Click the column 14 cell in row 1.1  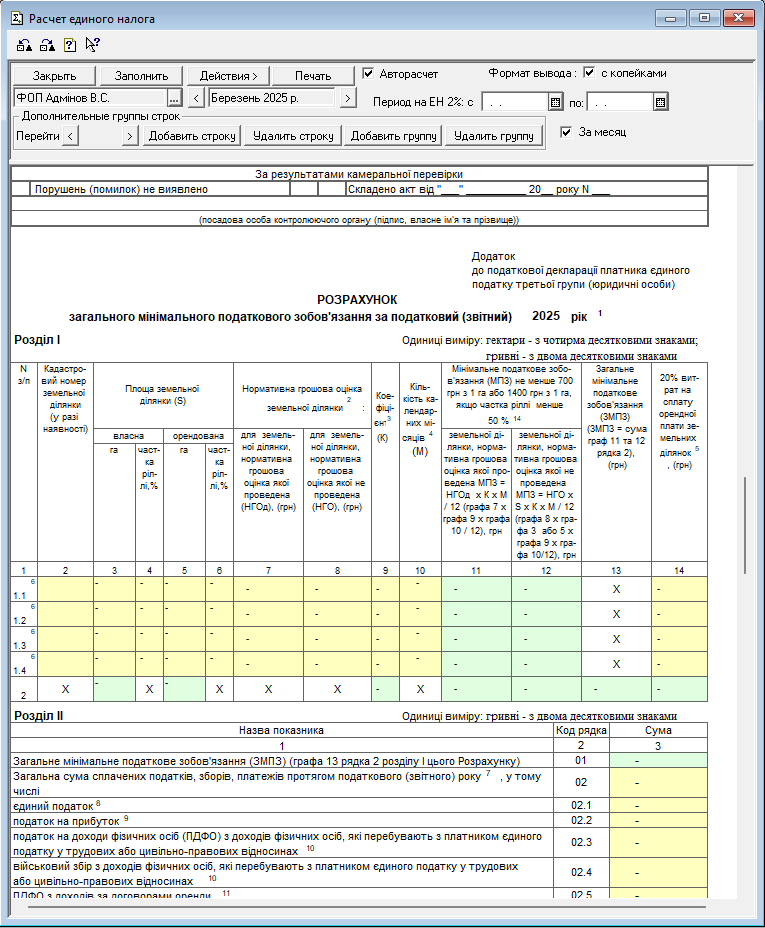click(679, 589)
